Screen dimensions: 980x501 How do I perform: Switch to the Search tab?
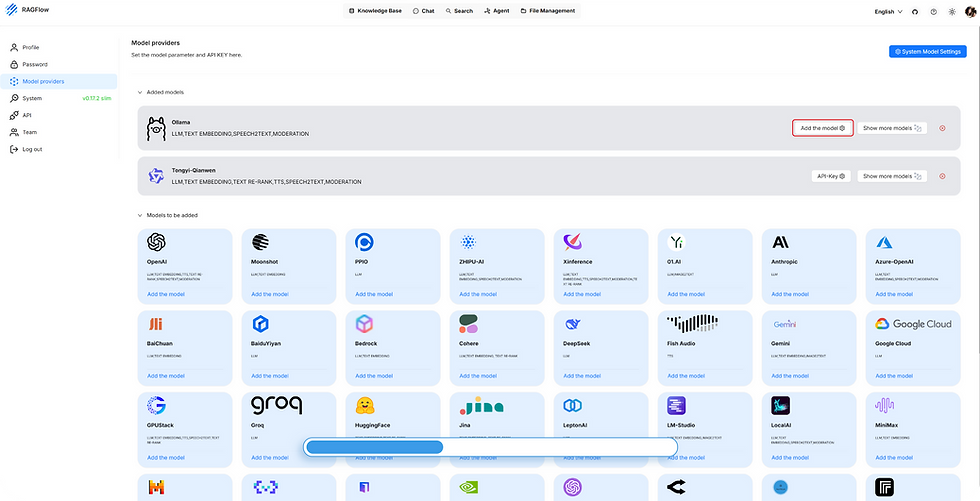459,11
